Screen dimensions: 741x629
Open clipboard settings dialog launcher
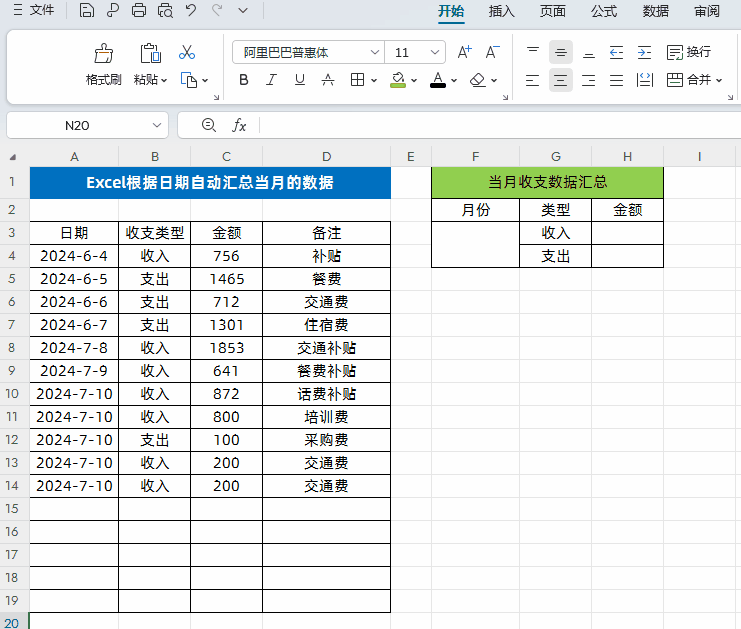coord(216,97)
